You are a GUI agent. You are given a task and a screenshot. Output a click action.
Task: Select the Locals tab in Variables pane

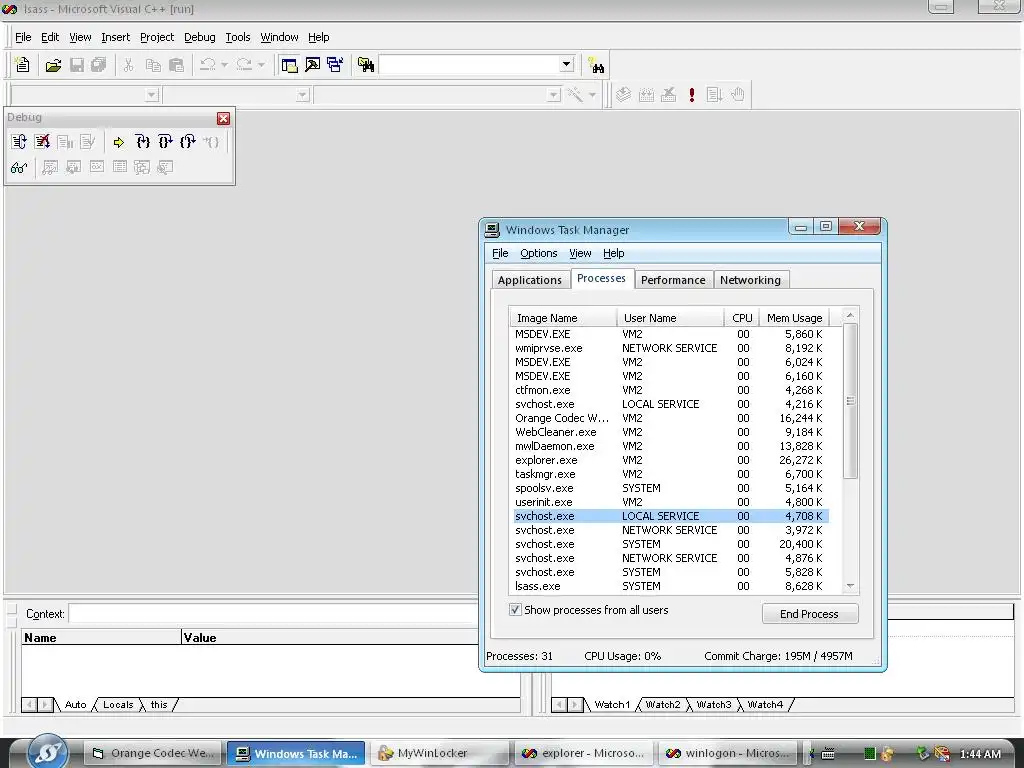(x=118, y=705)
